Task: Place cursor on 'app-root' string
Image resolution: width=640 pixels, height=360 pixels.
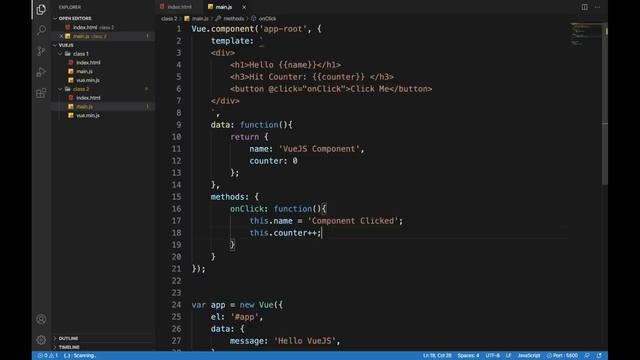Action: [x=283, y=29]
